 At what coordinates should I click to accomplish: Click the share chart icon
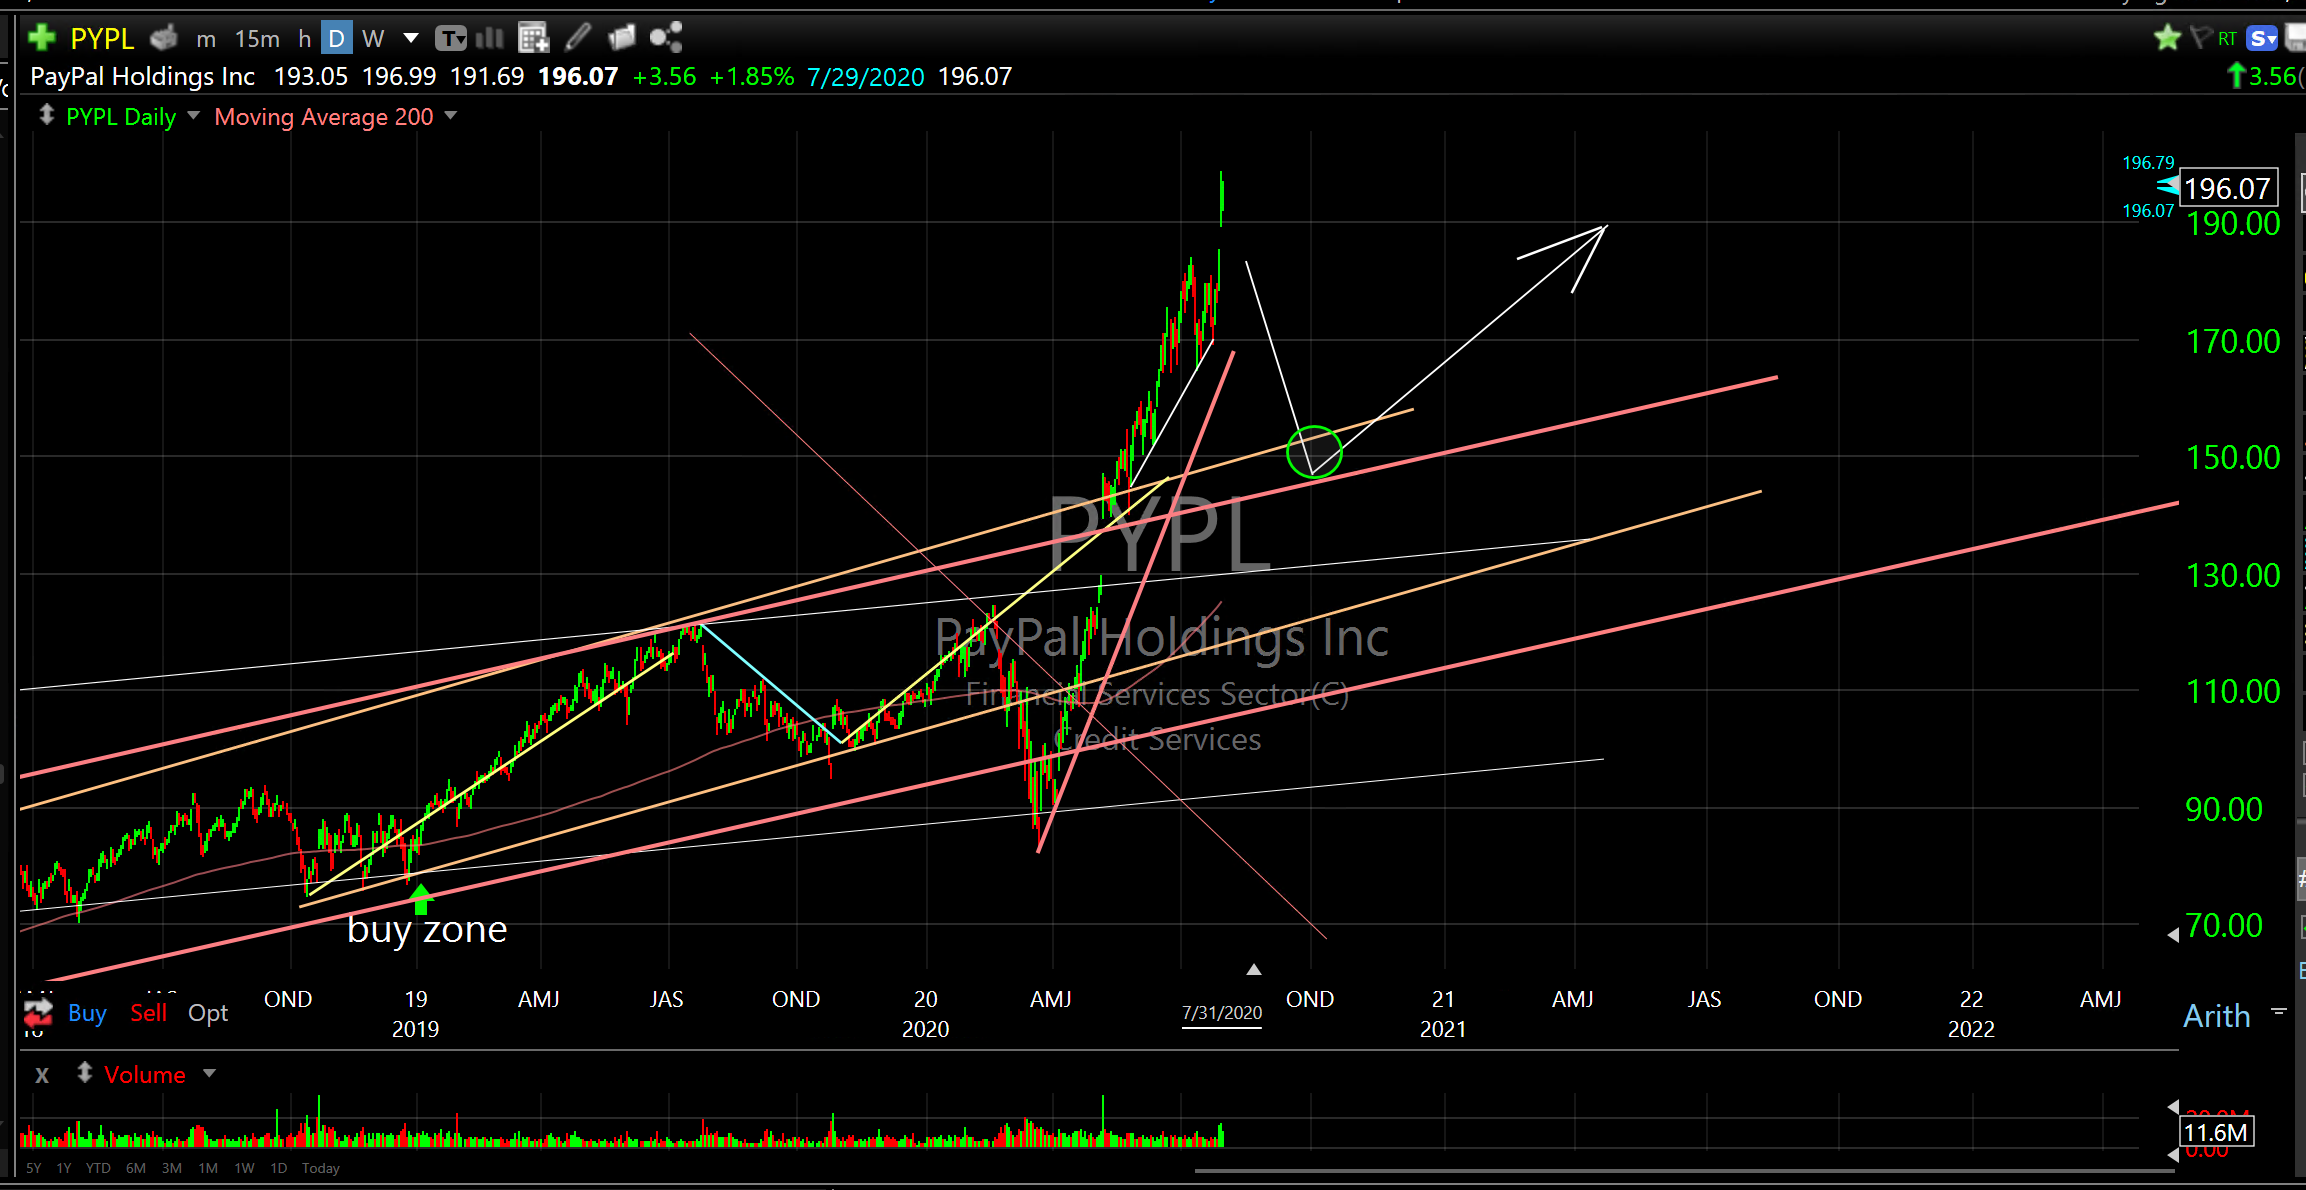click(665, 38)
